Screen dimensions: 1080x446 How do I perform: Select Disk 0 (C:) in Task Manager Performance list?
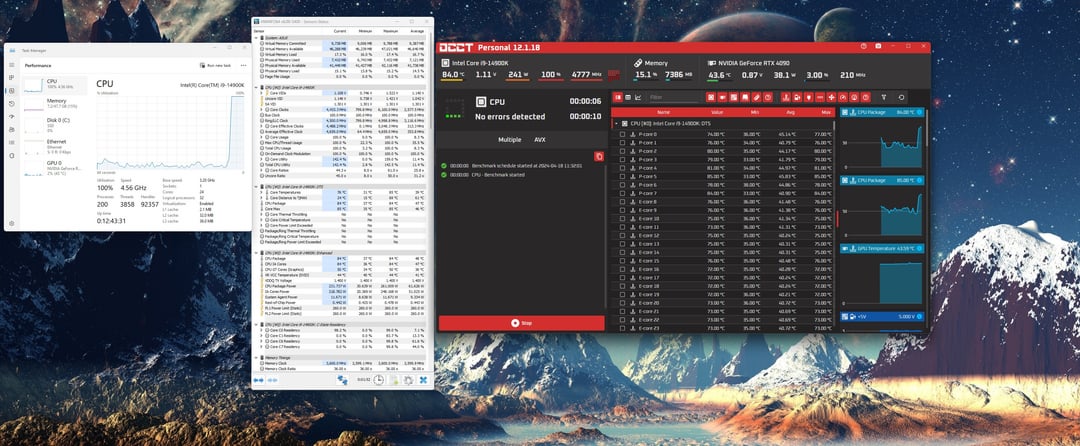coord(55,125)
